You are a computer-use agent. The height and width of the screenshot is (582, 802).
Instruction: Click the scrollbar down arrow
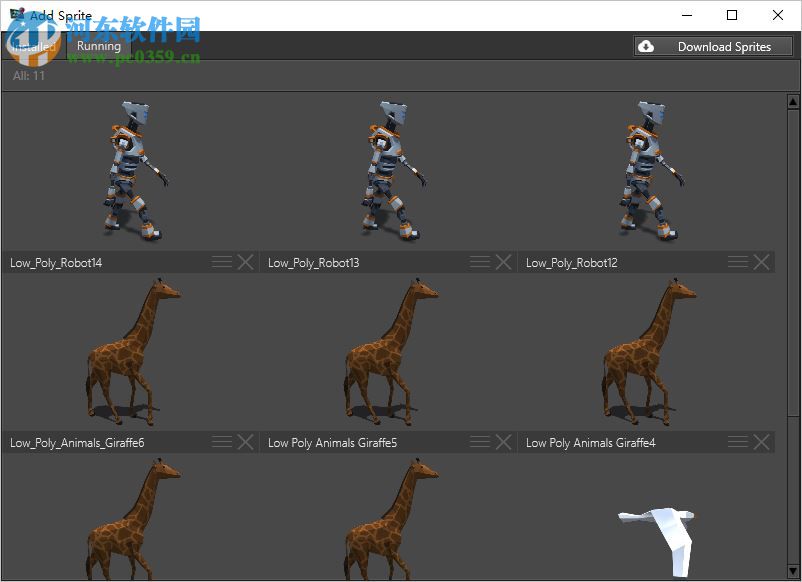click(x=793, y=572)
